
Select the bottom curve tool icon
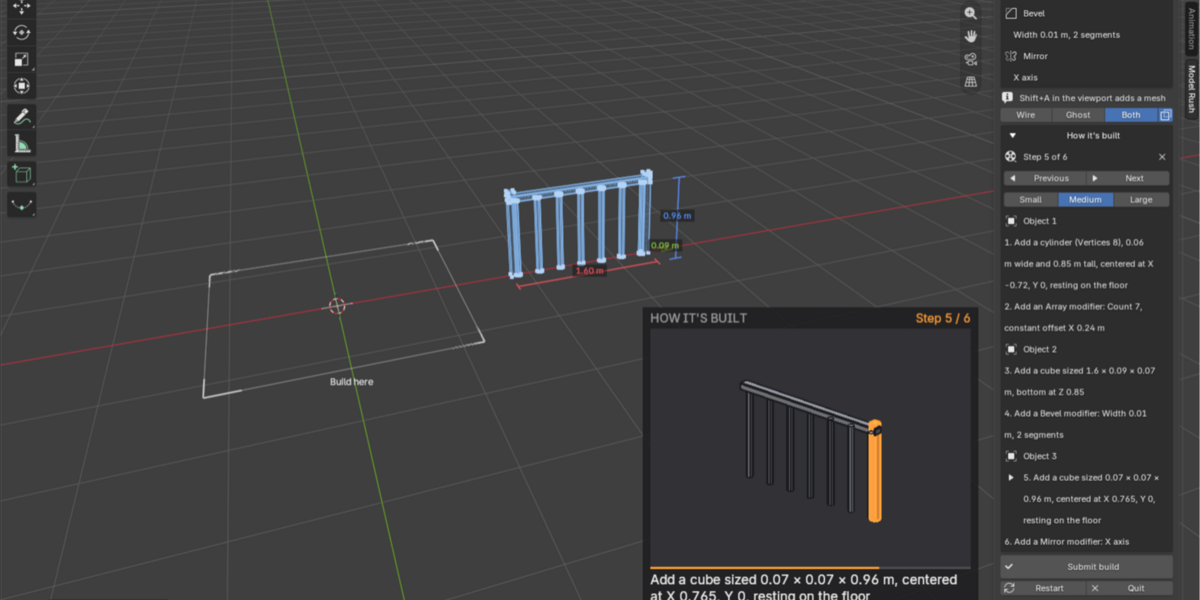coord(22,204)
